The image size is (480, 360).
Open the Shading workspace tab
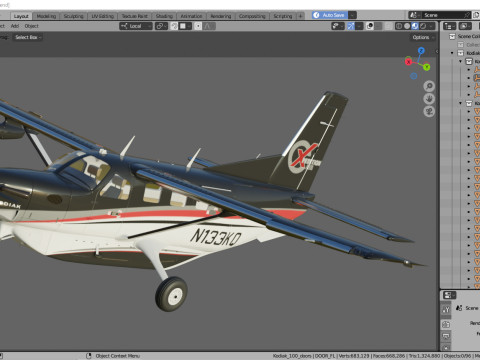click(x=164, y=16)
